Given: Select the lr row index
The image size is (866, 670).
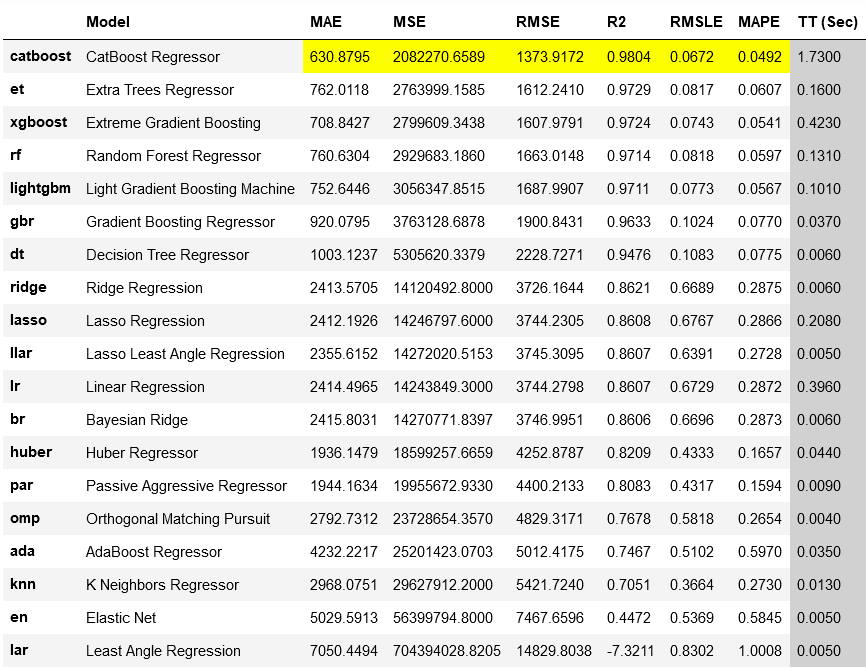Looking at the screenshot, I should pyautogui.click(x=15, y=386).
